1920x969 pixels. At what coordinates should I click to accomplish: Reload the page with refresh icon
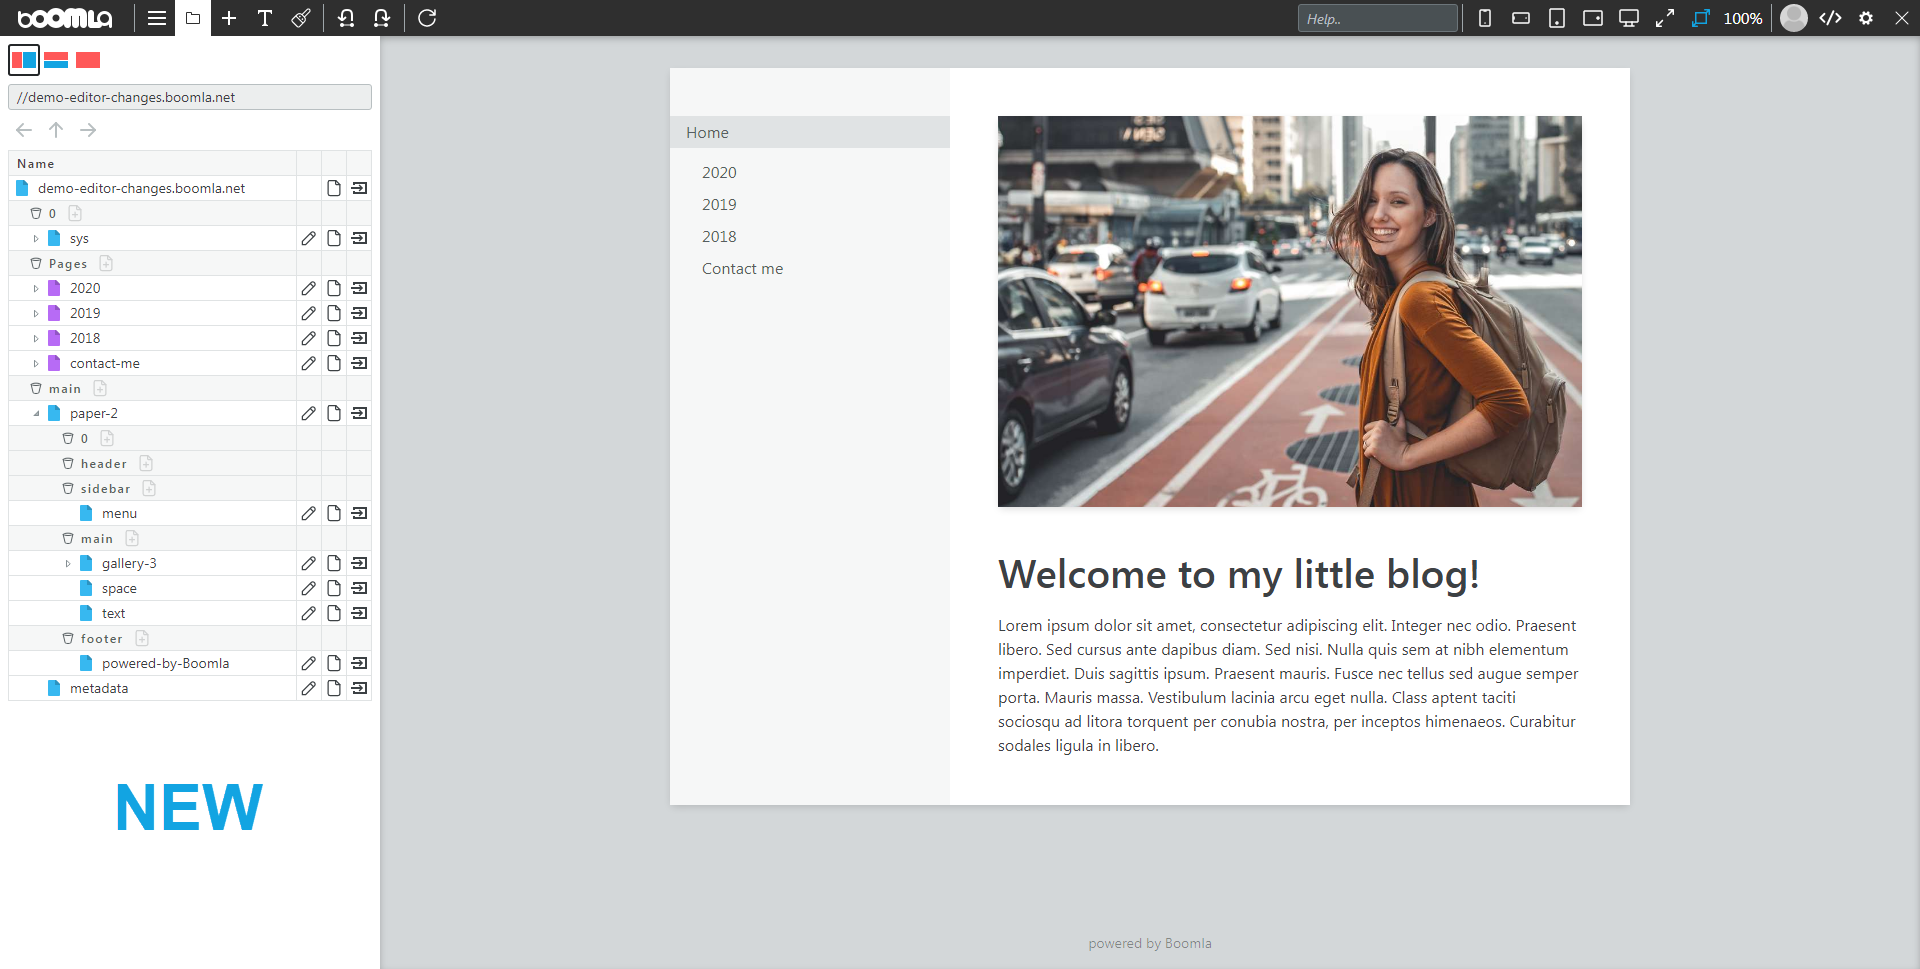[x=427, y=18]
